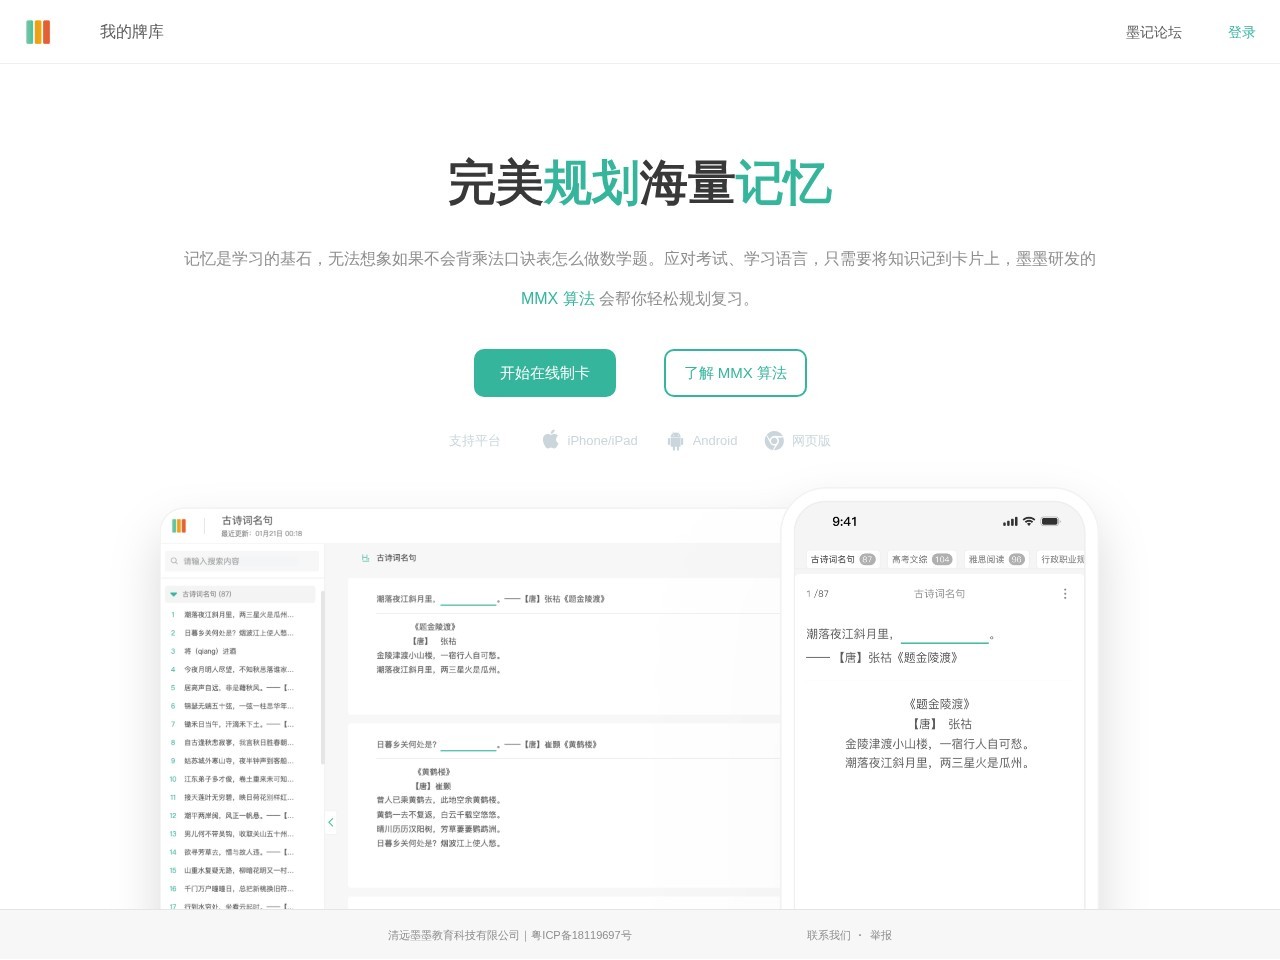This screenshot has width=1280, height=960.
Task: Click the phone Wi-Fi icon
Action: pyautogui.click(x=1028, y=522)
